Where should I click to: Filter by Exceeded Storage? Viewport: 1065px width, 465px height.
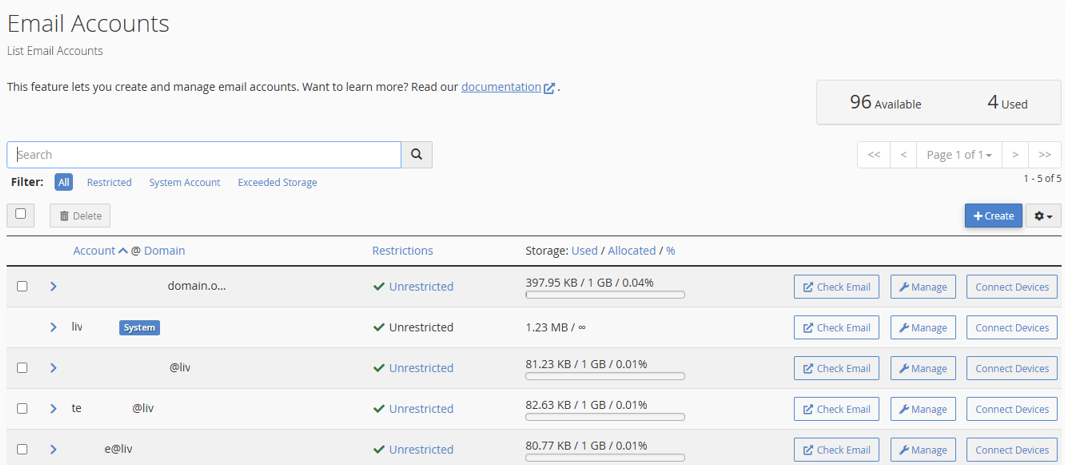click(x=277, y=183)
